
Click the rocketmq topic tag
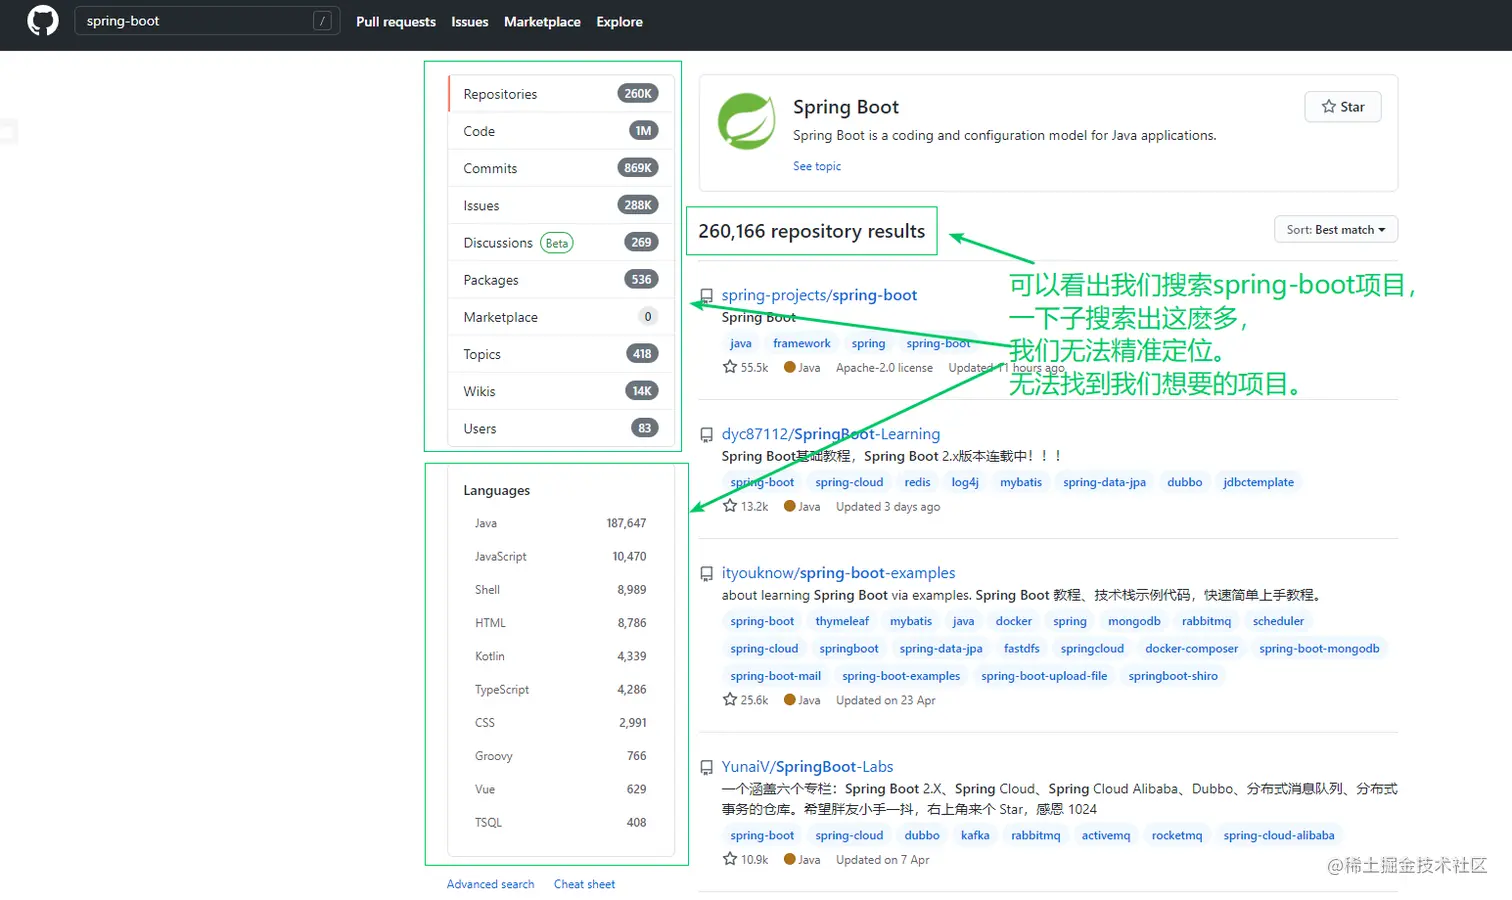point(1177,835)
